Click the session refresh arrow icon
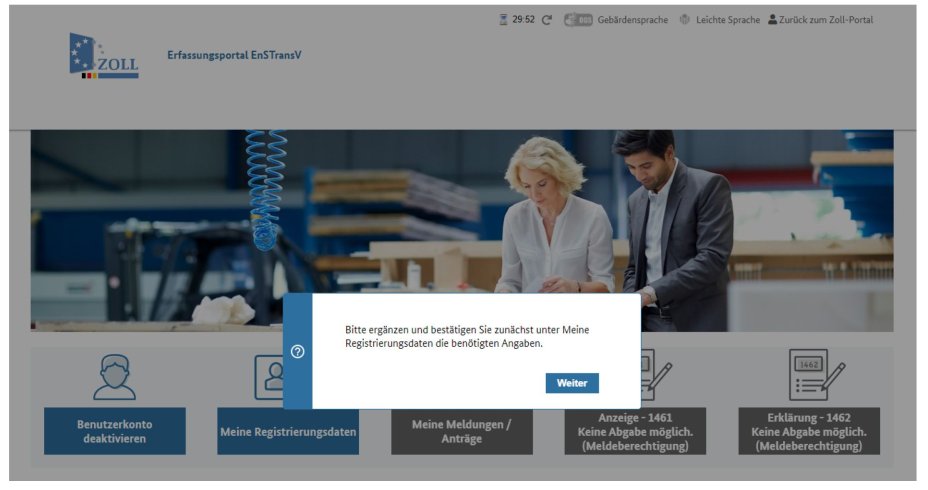The image size is (928, 490). [x=547, y=20]
